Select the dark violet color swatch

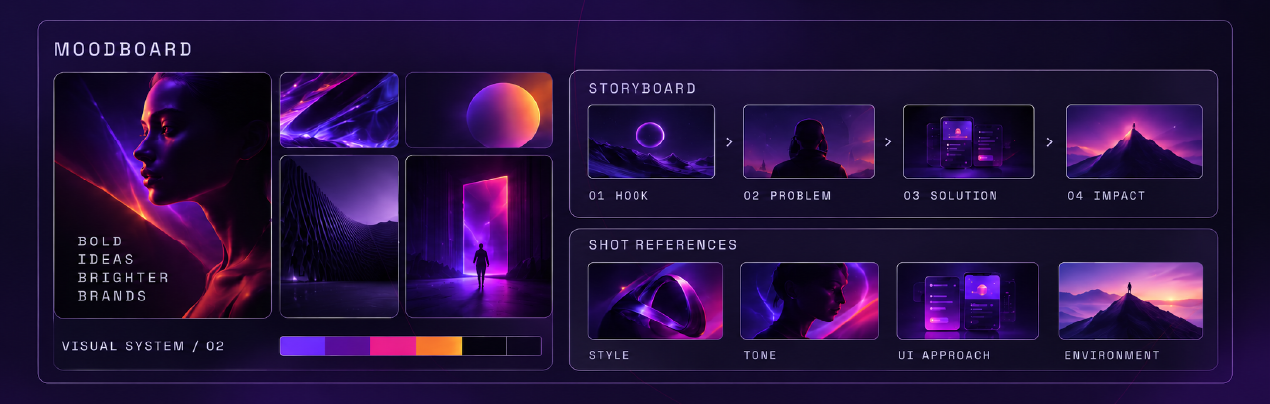[x=347, y=346]
